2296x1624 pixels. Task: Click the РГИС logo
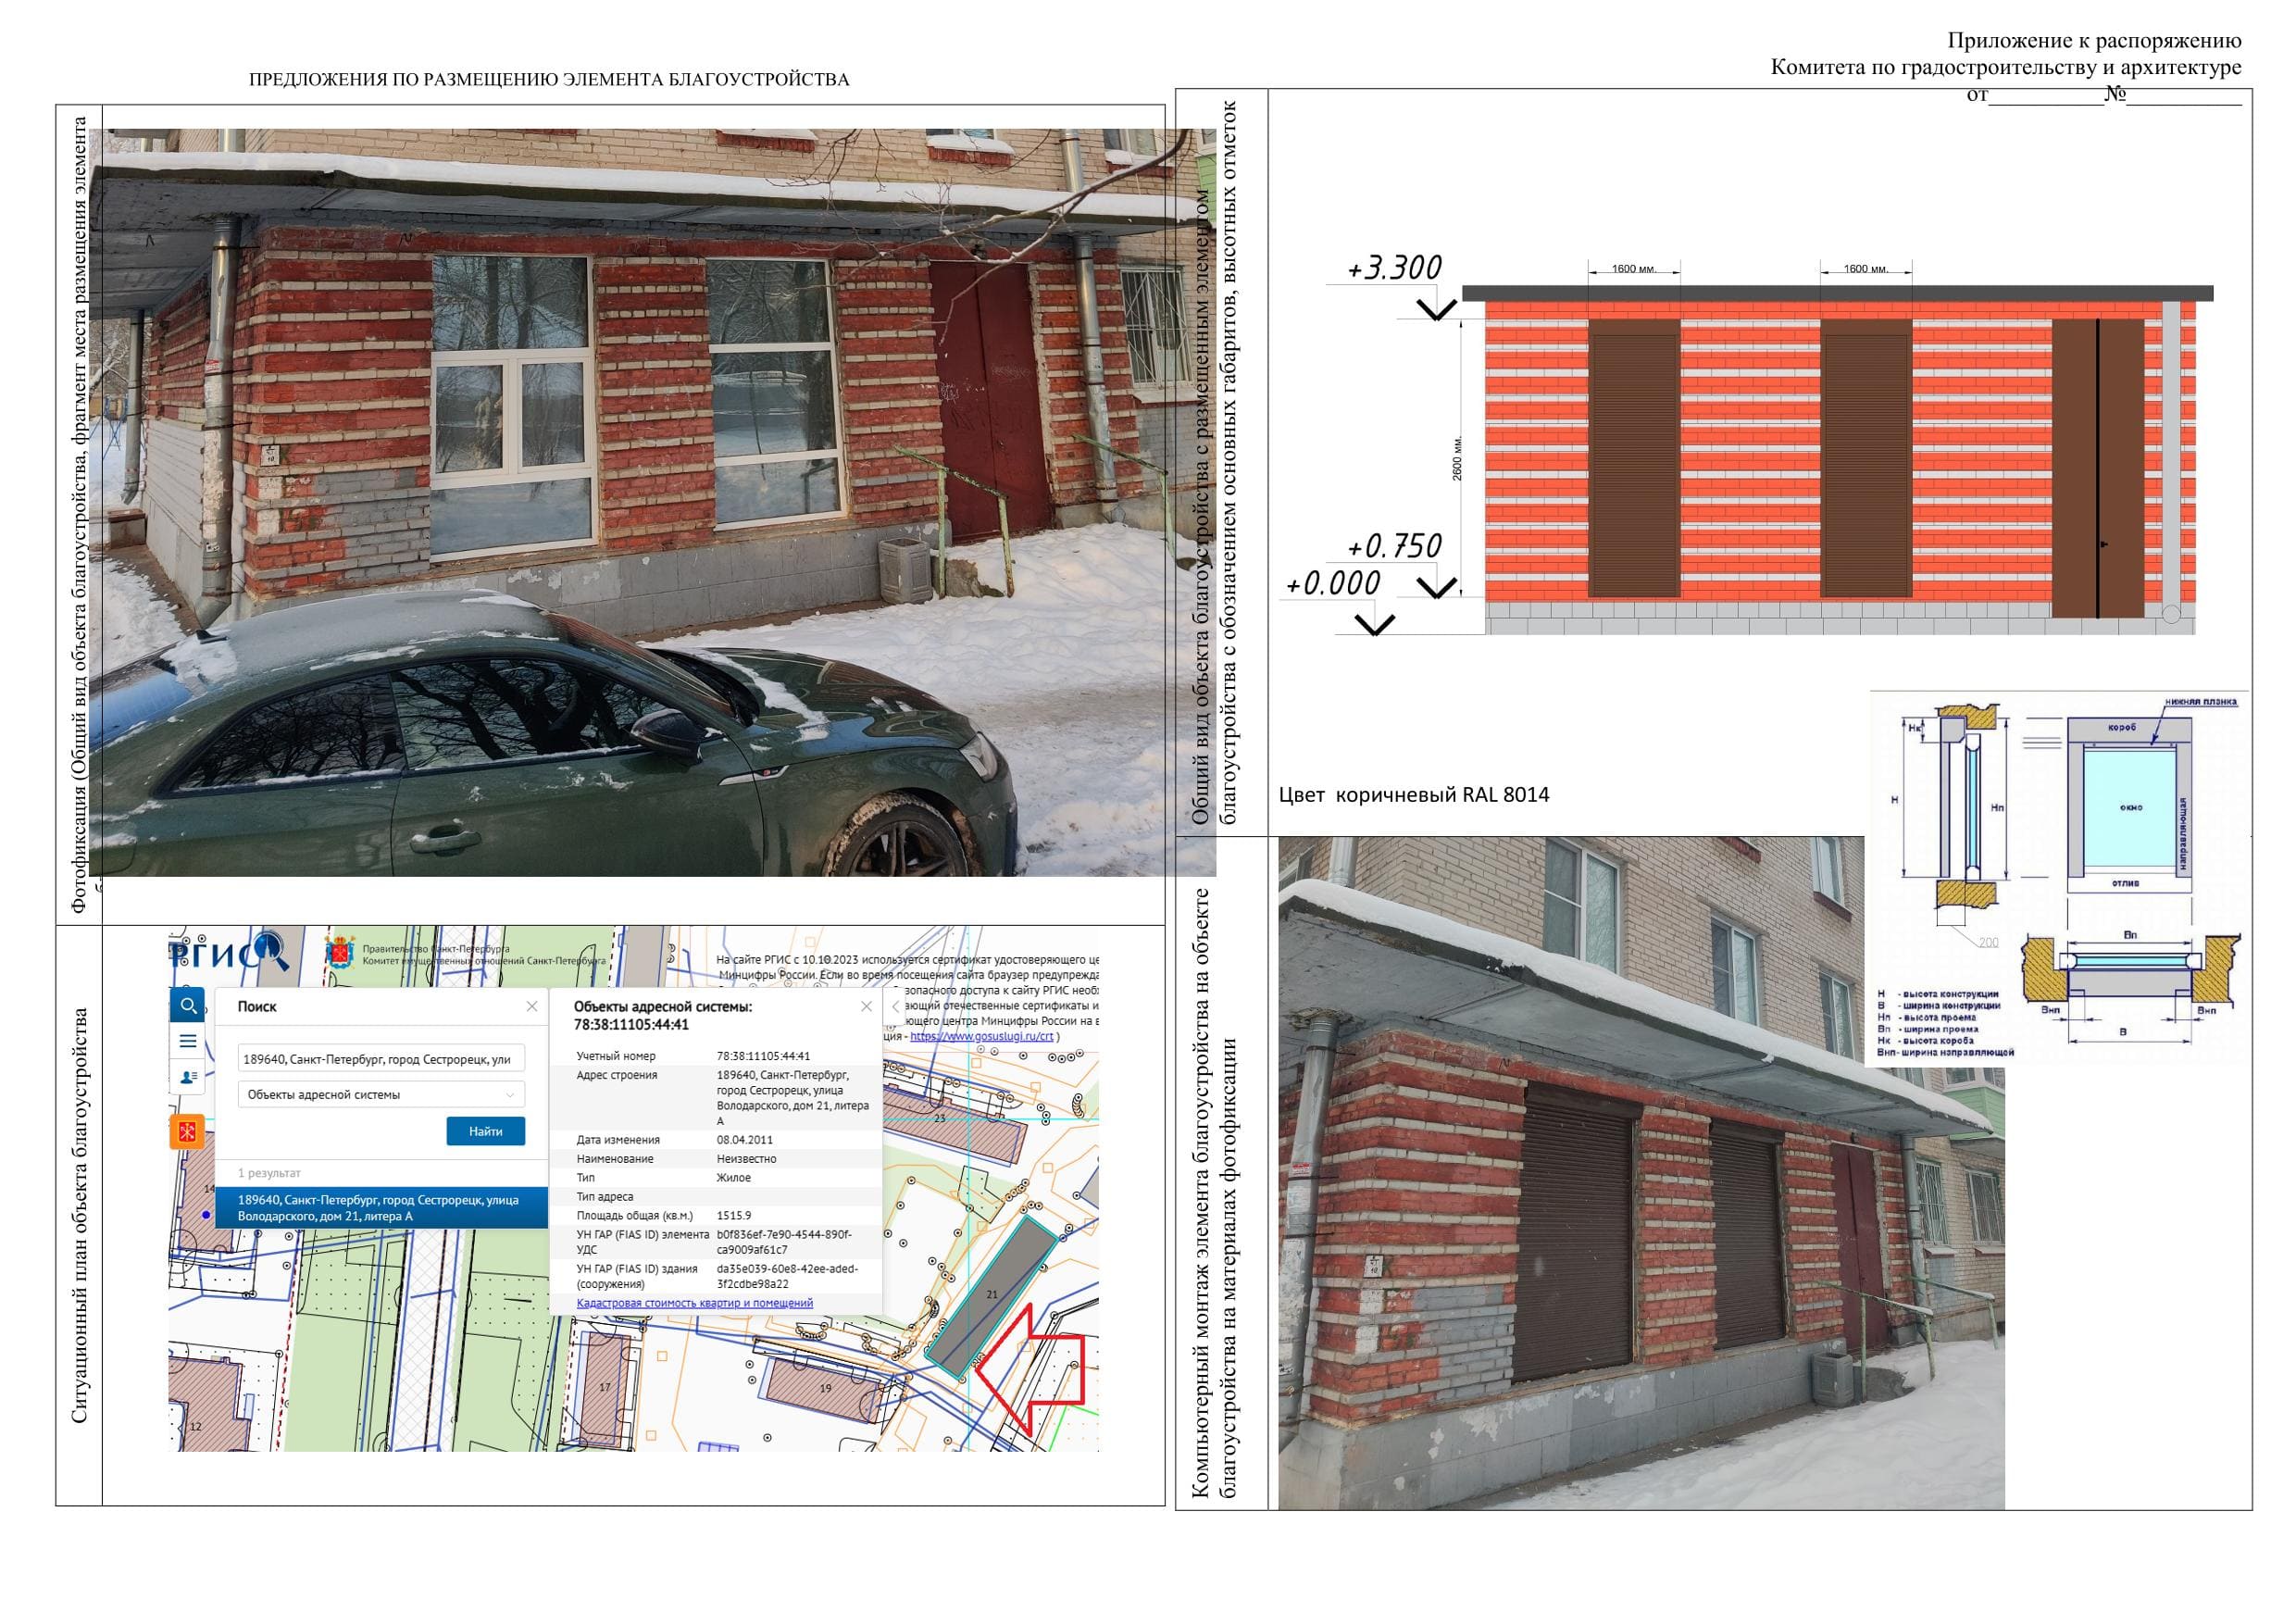pos(228,952)
